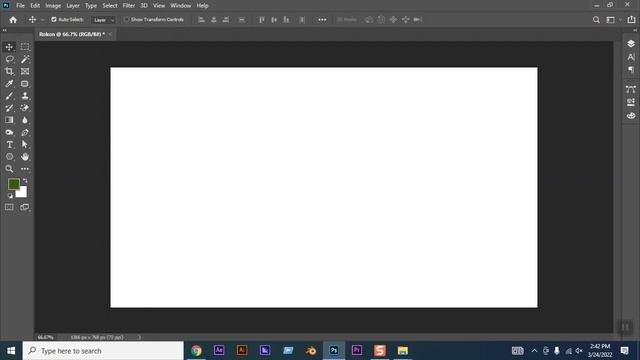Select the Gradient tool

[9, 120]
